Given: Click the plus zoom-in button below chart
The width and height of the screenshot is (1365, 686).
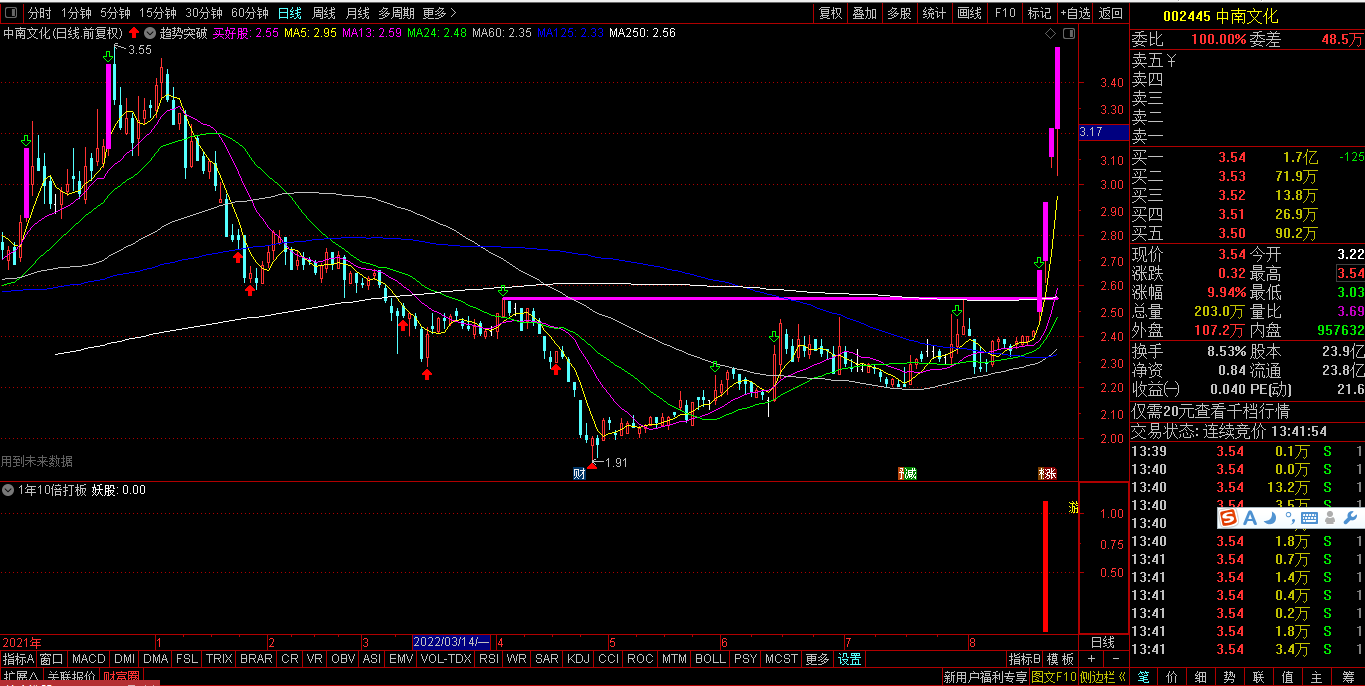Looking at the screenshot, I should (x=1091, y=659).
